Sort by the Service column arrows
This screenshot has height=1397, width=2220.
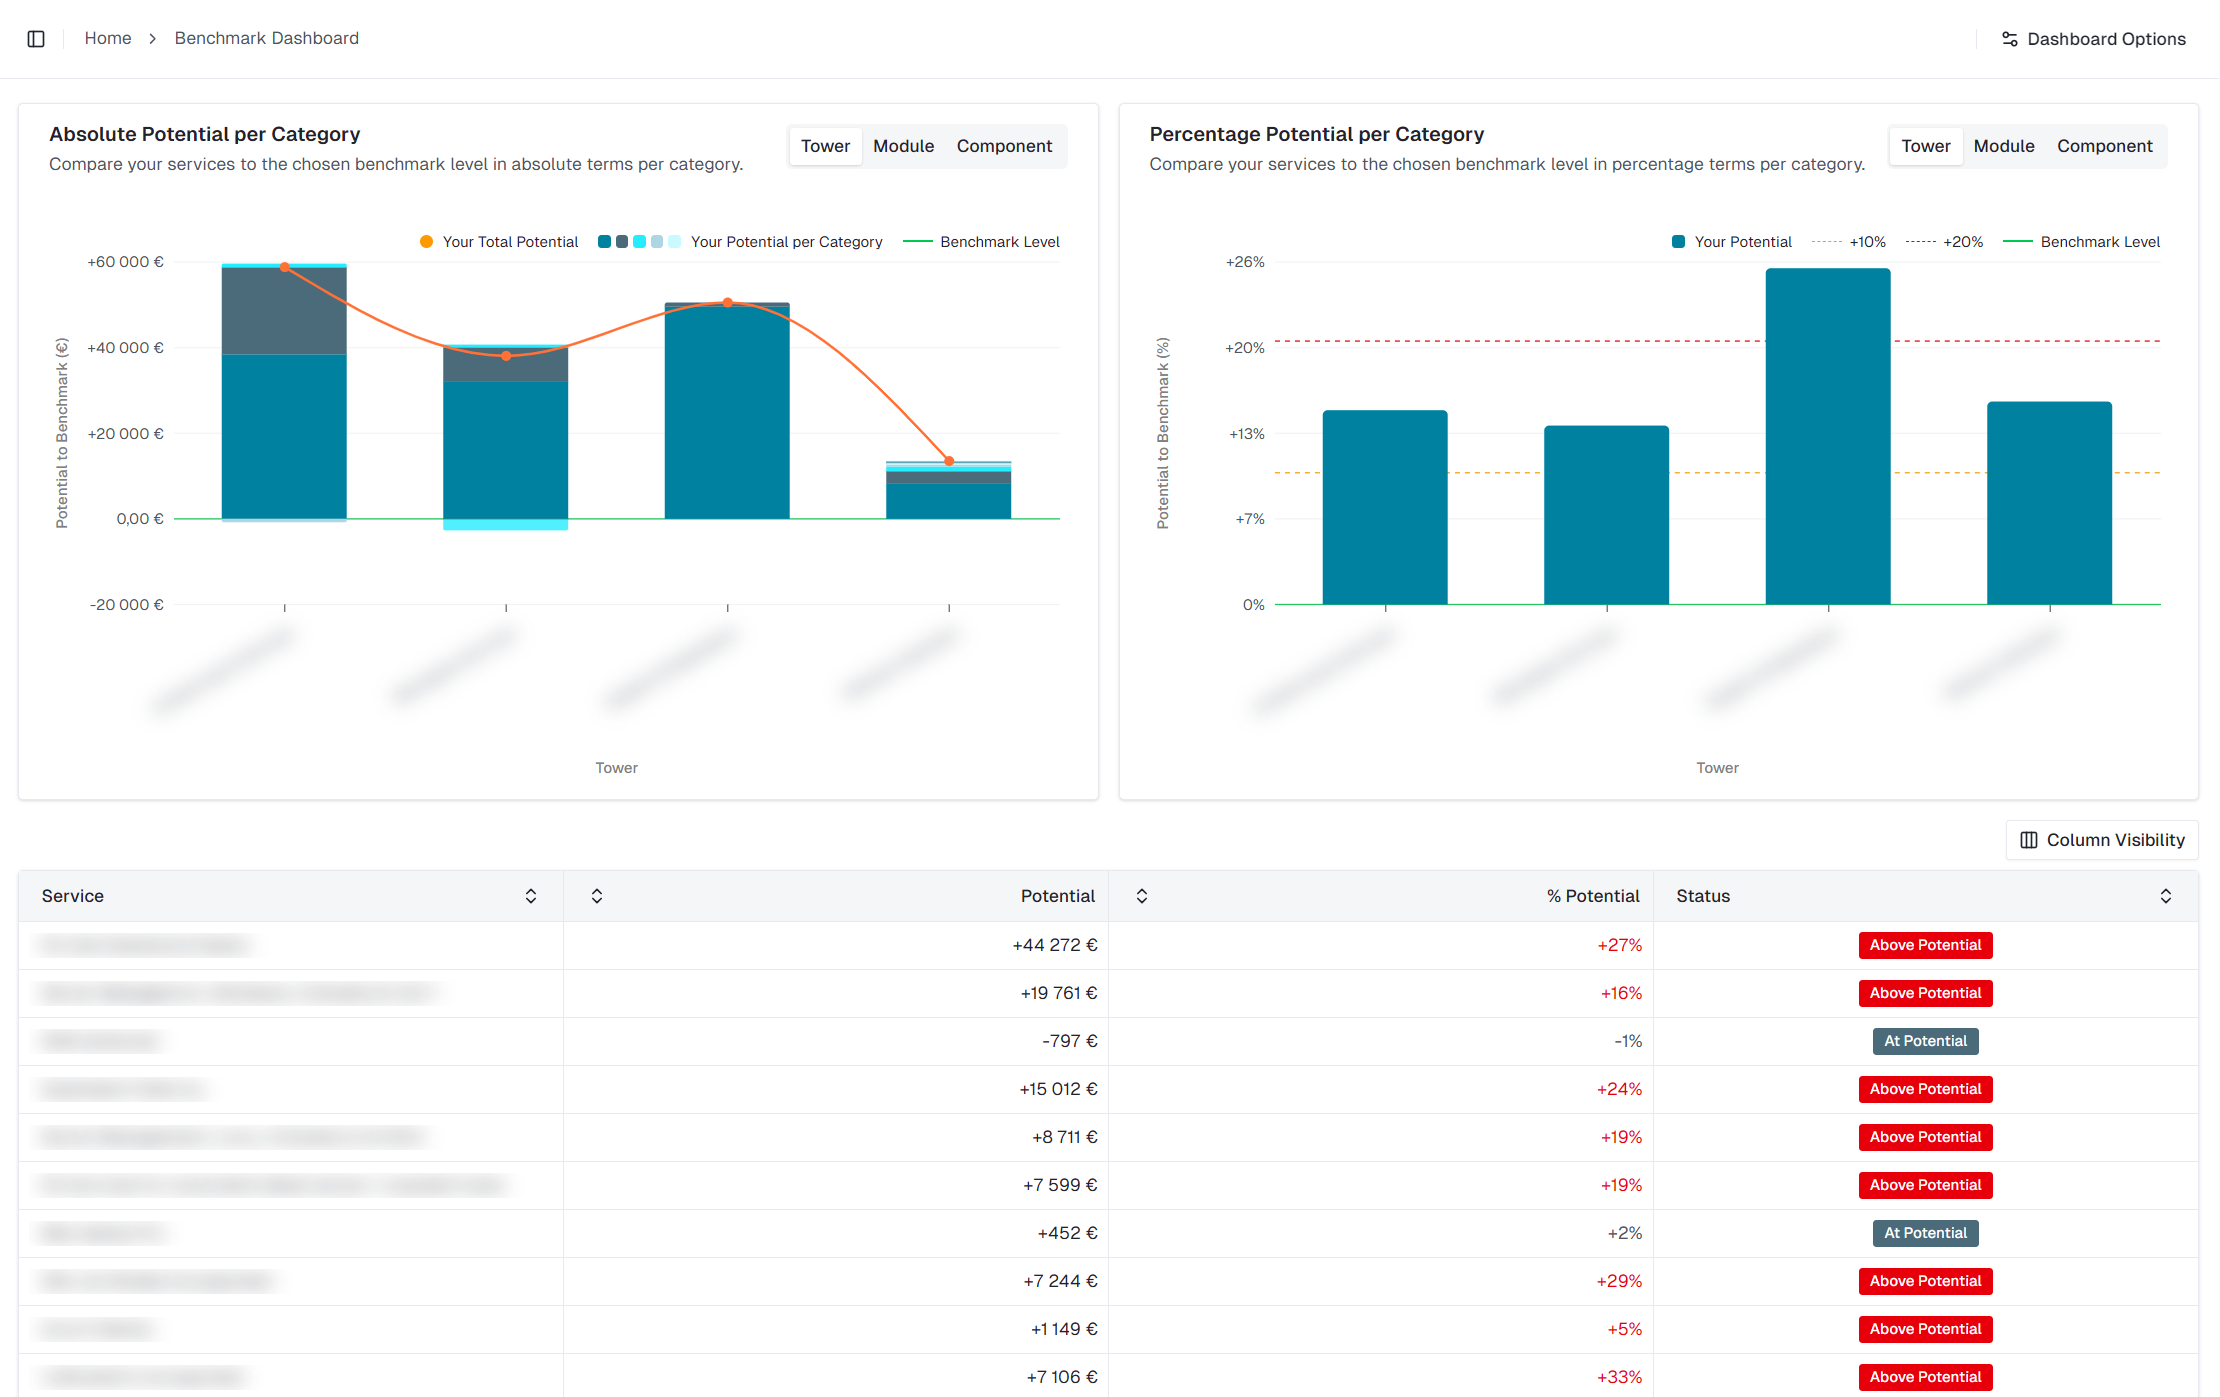click(x=531, y=896)
